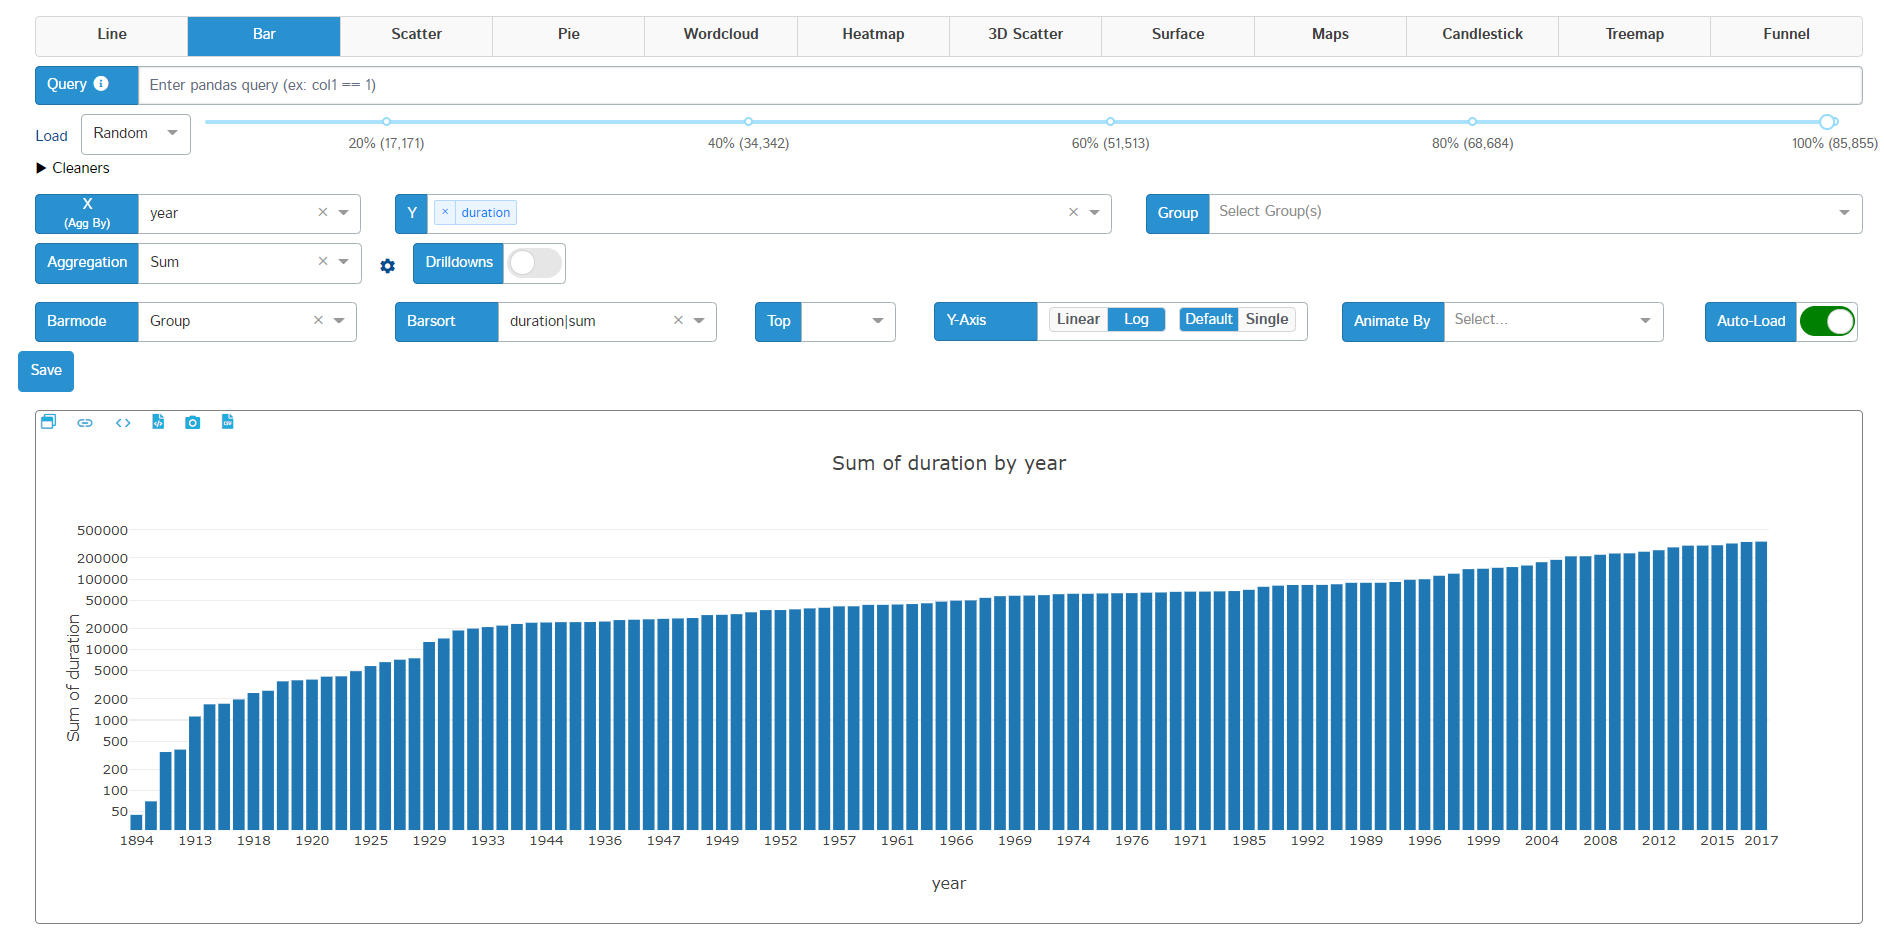
Task: Switch to the Scatter chart tab
Action: point(415,33)
